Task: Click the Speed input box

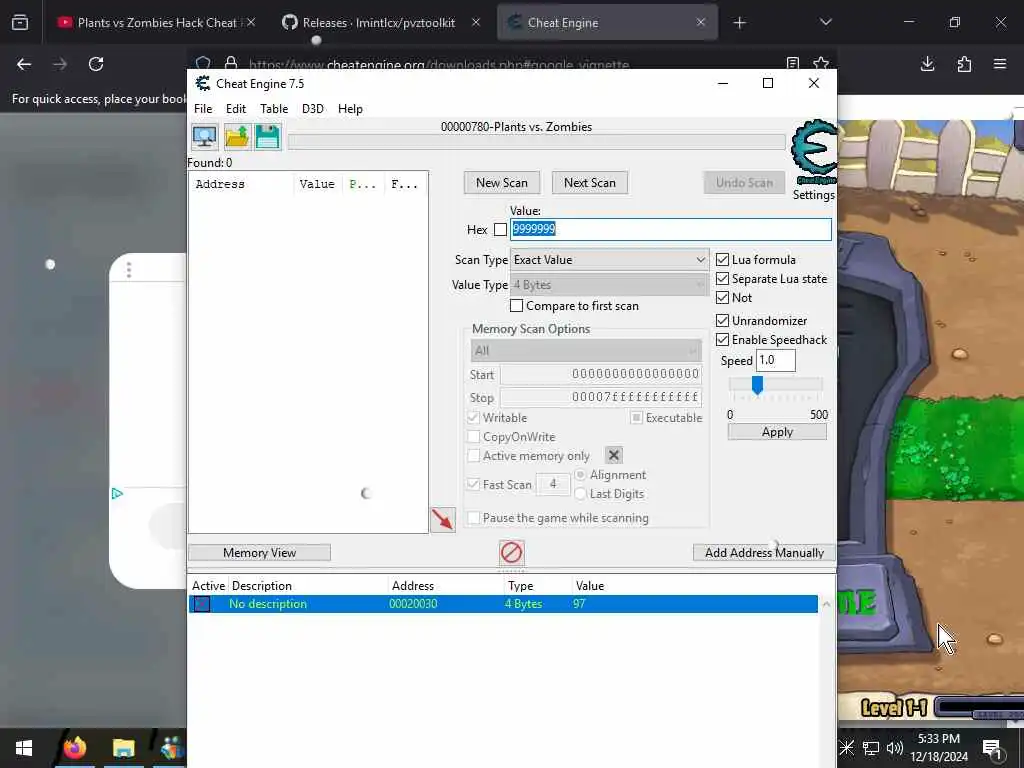Action: pyautogui.click(x=776, y=360)
